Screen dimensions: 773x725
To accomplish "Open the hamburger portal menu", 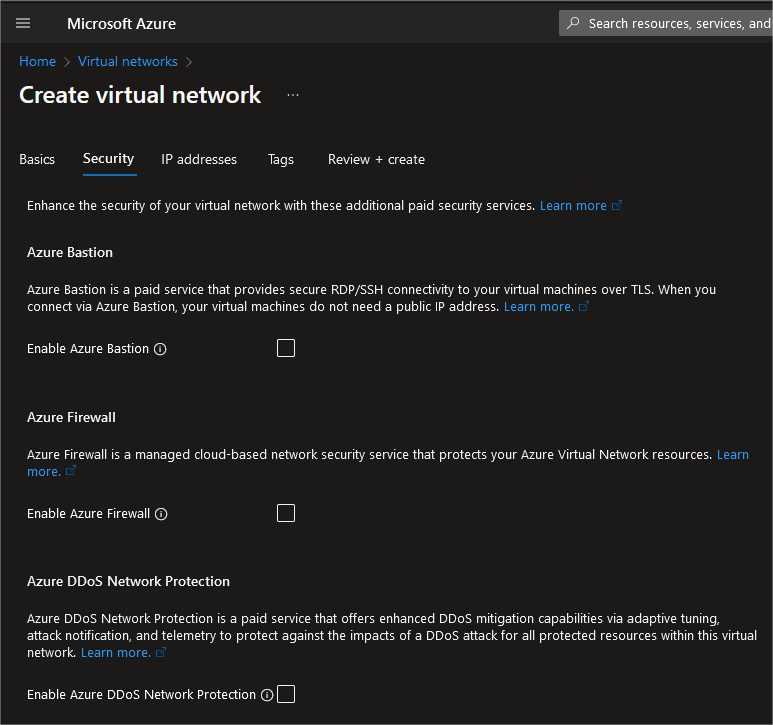I will click(x=23, y=23).
